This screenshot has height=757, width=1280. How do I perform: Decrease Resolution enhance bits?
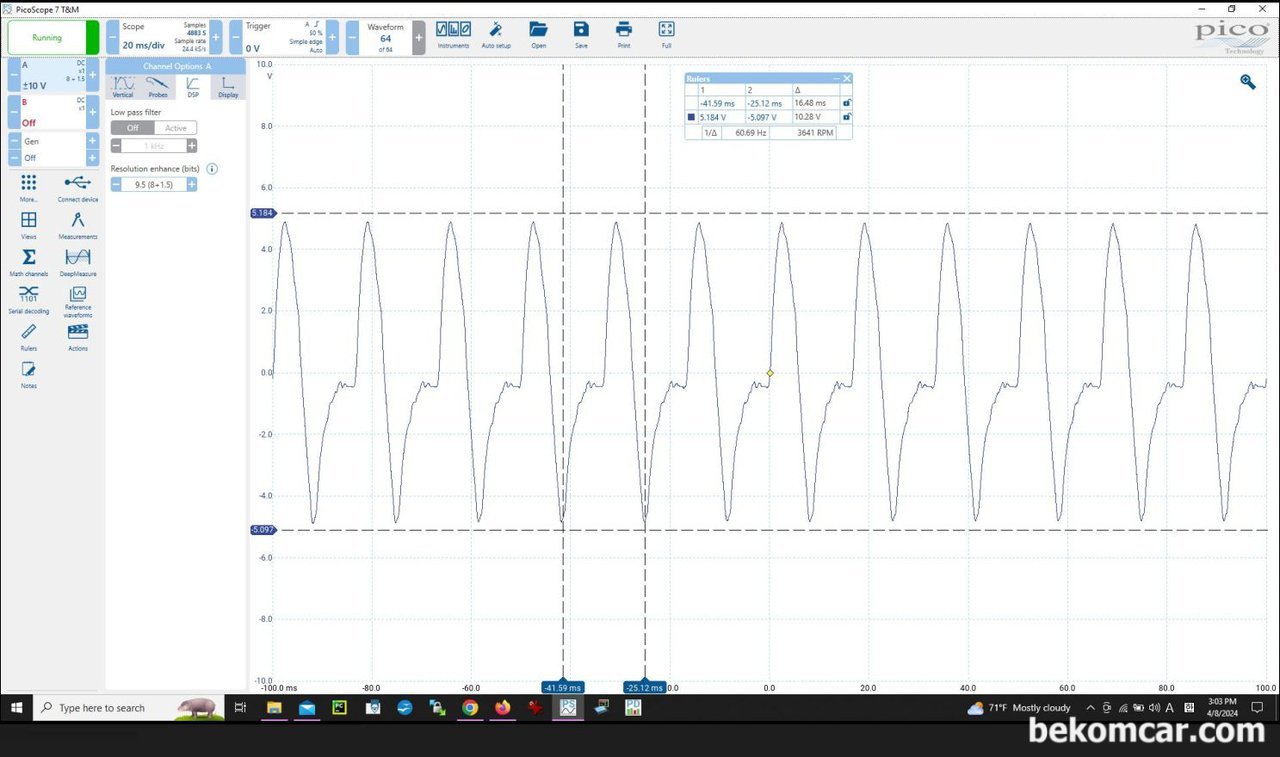point(116,185)
